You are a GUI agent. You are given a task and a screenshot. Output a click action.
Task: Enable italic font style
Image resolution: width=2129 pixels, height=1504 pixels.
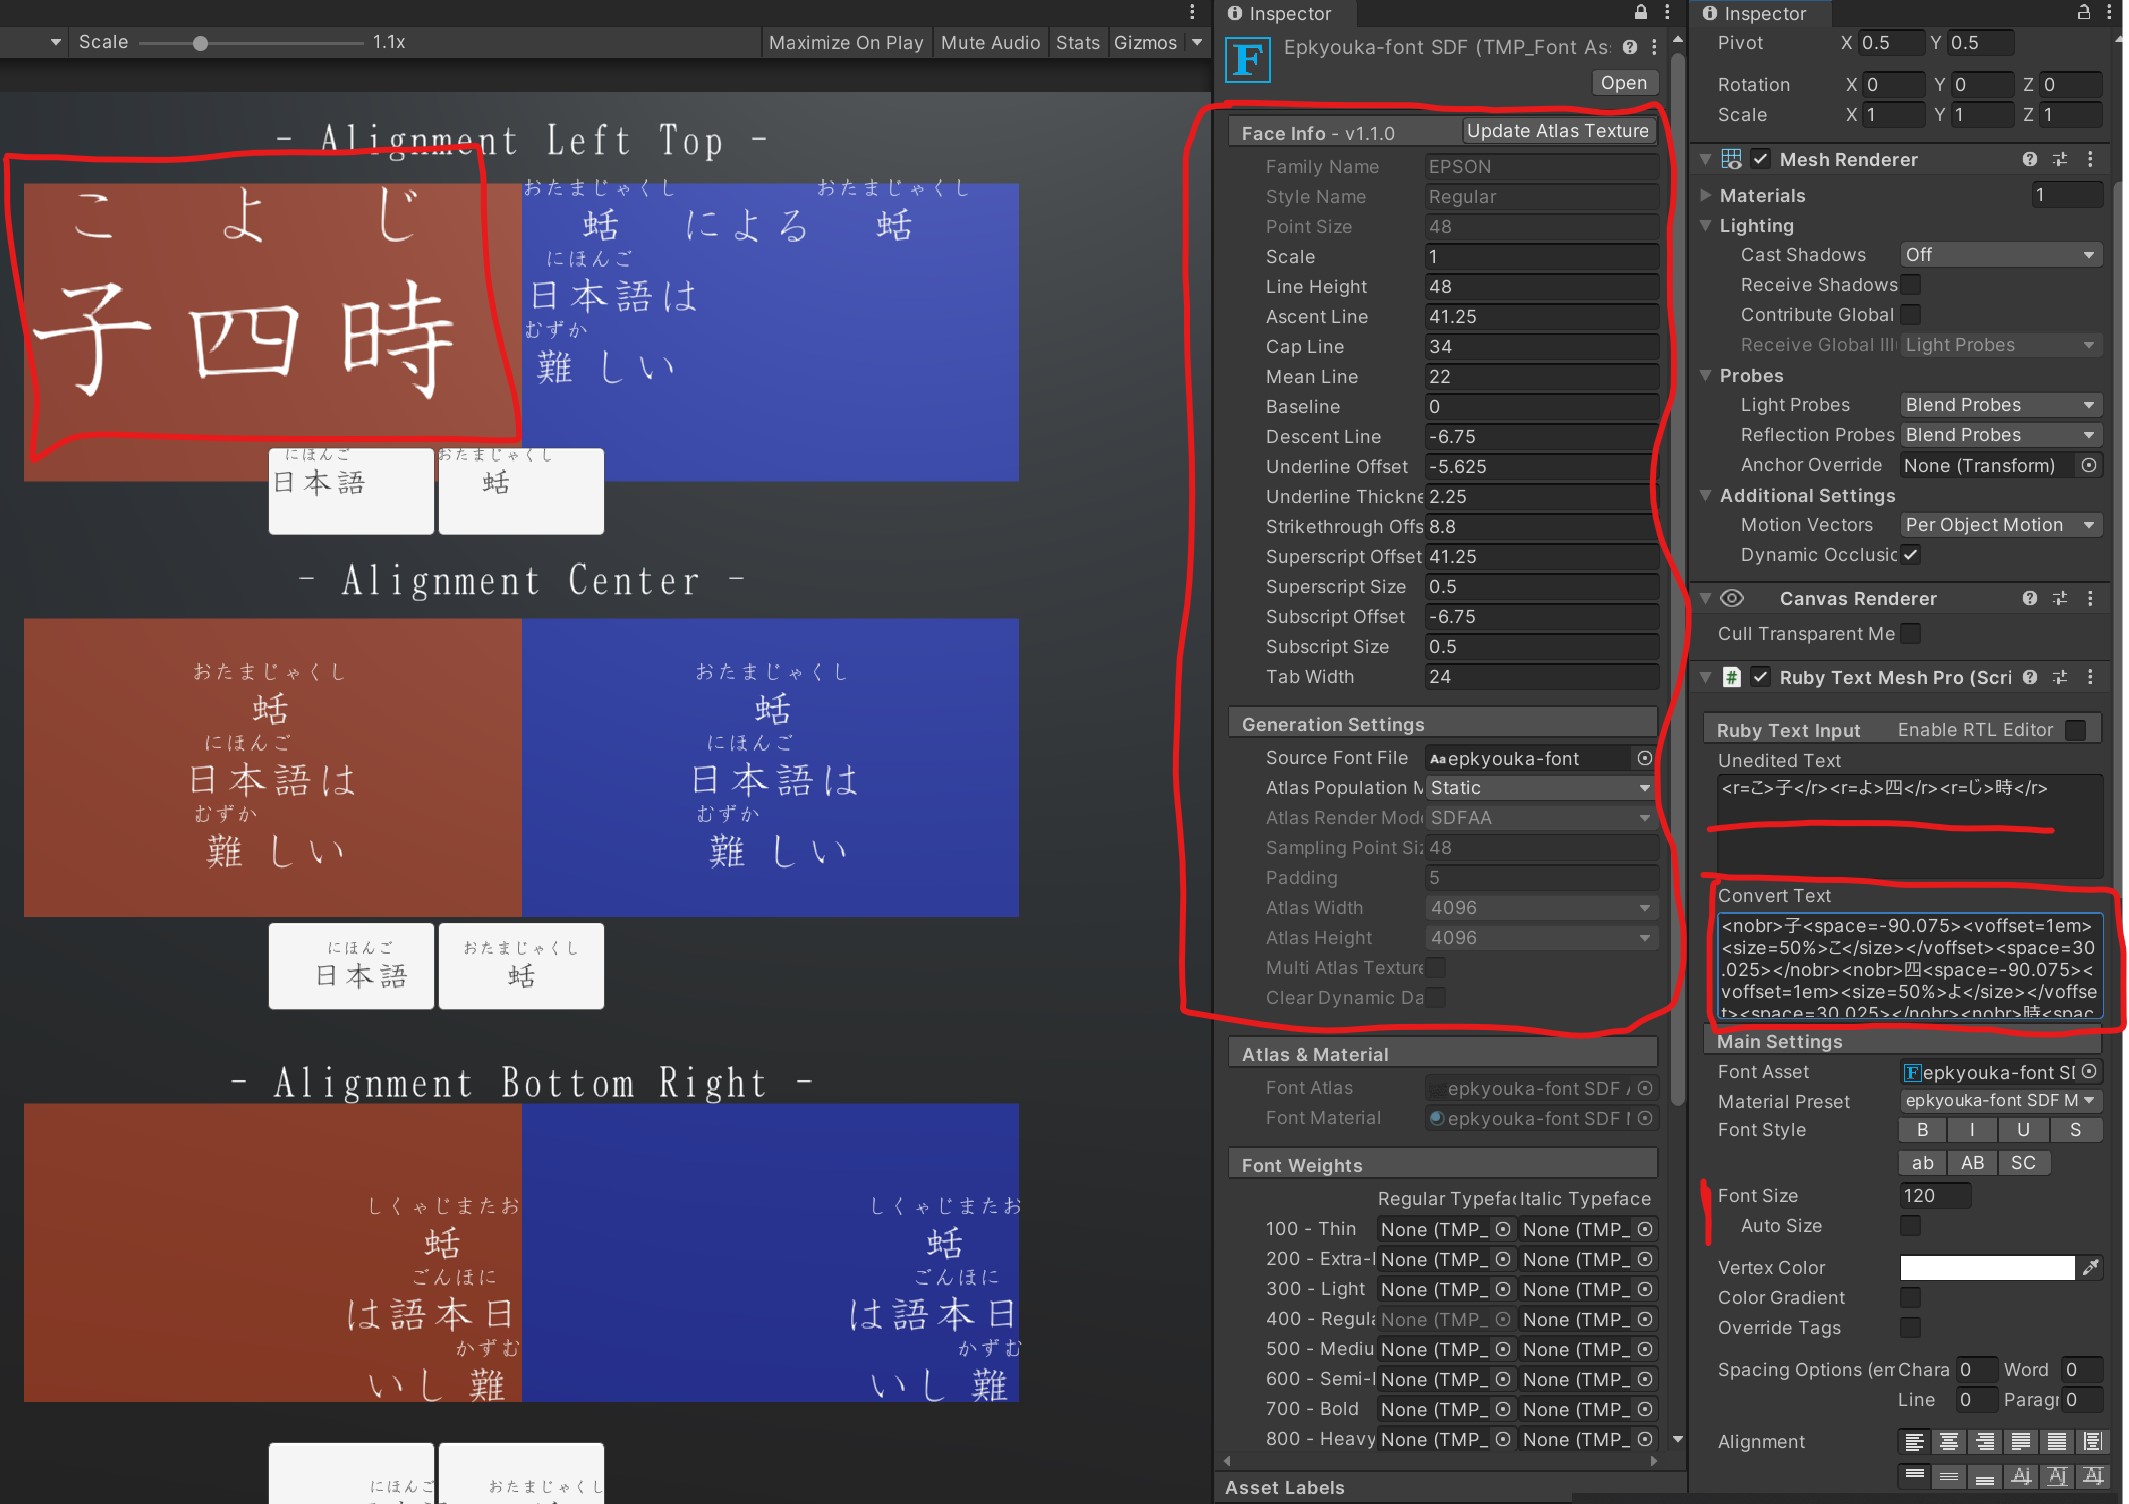1971,1130
